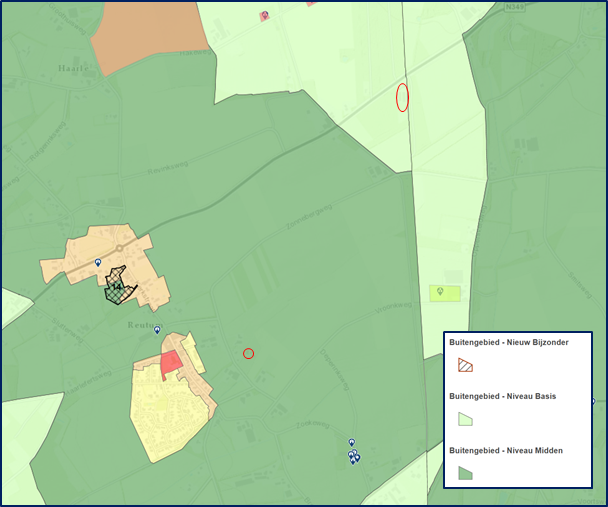The width and height of the screenshot is (608, 507).
Task: Click the Haarle place name label
Action: click(x=73, y=68)
